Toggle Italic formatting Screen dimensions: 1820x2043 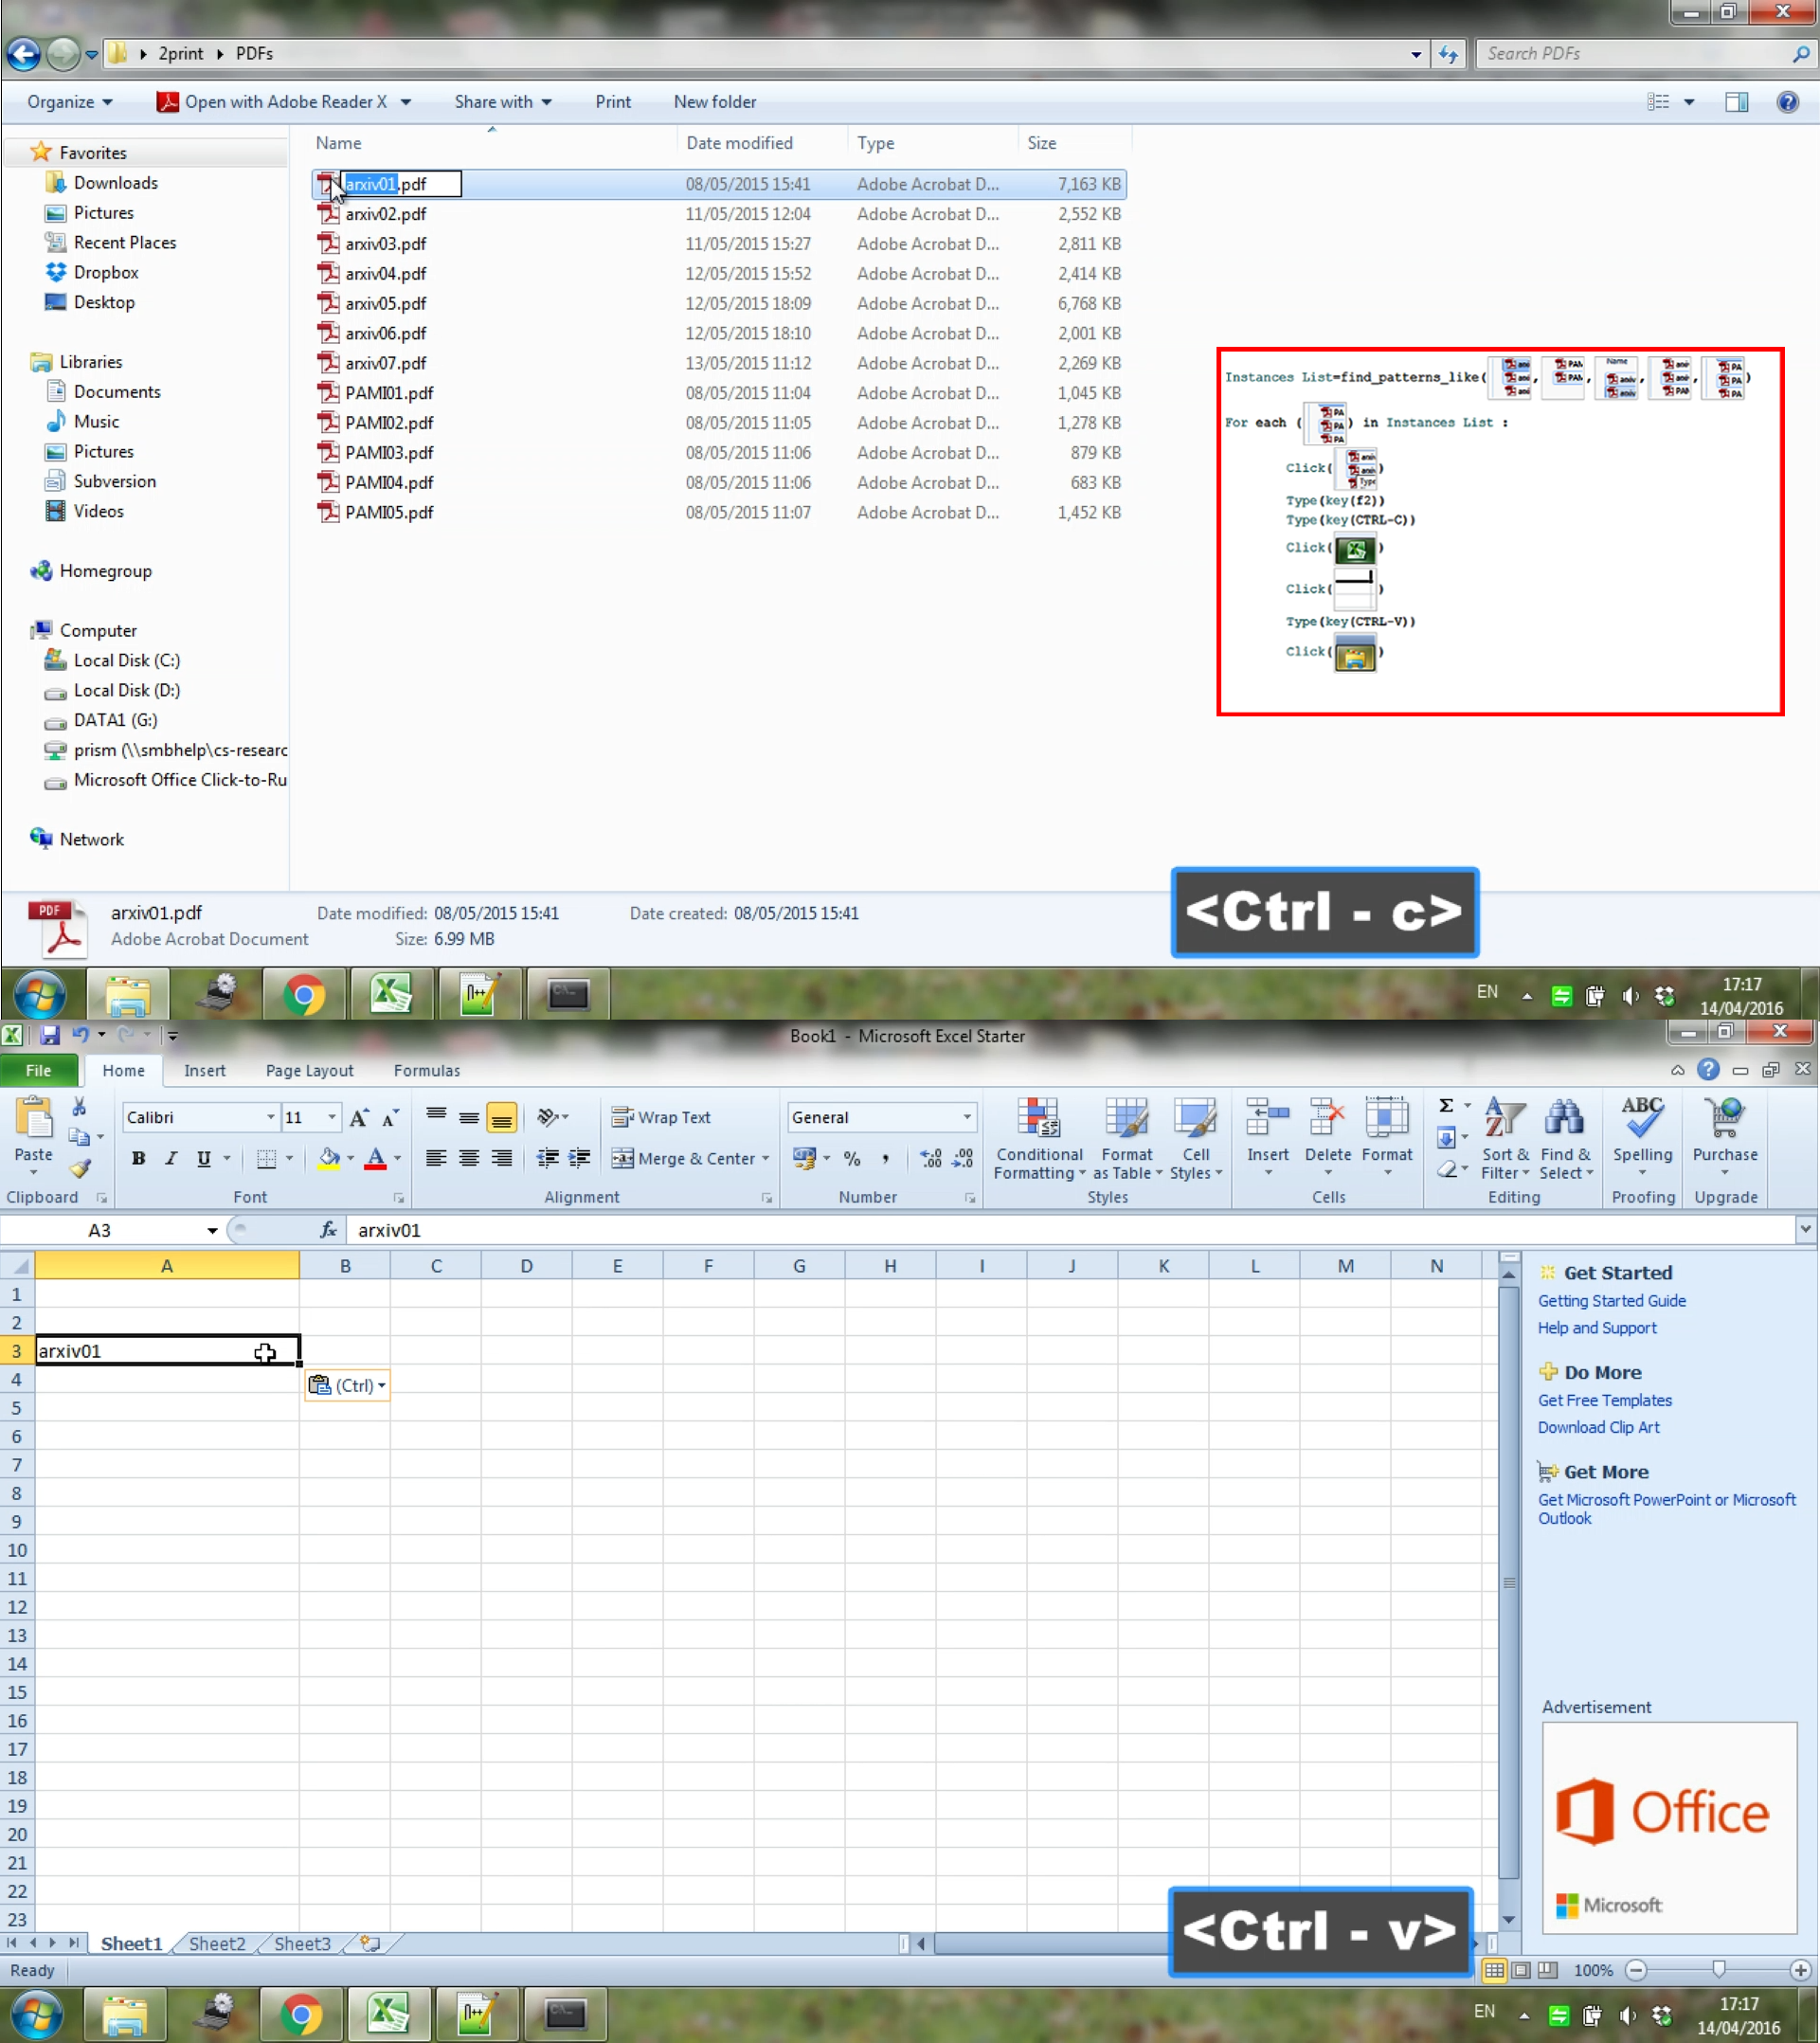(171, 1158)
